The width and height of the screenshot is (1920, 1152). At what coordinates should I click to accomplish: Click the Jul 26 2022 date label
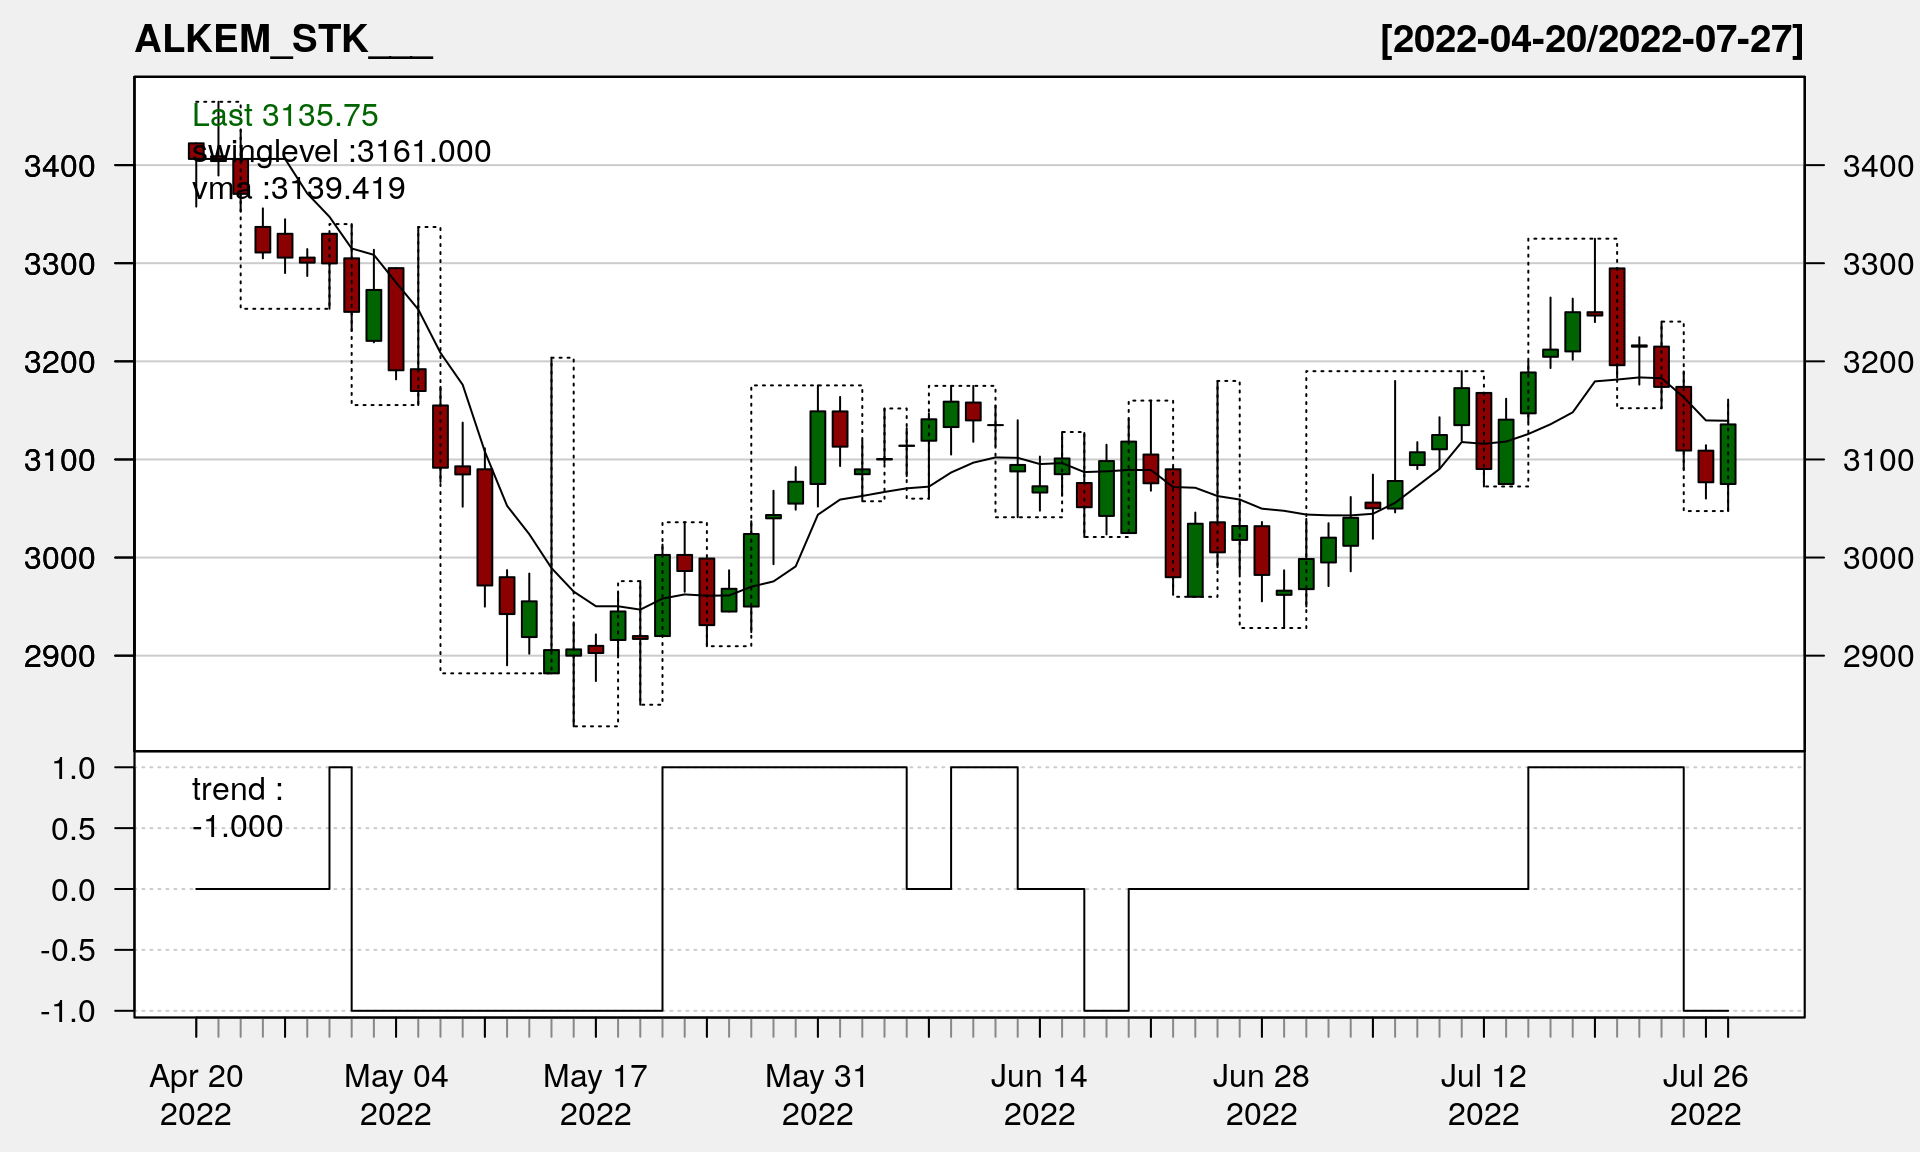[1705, 1095]
